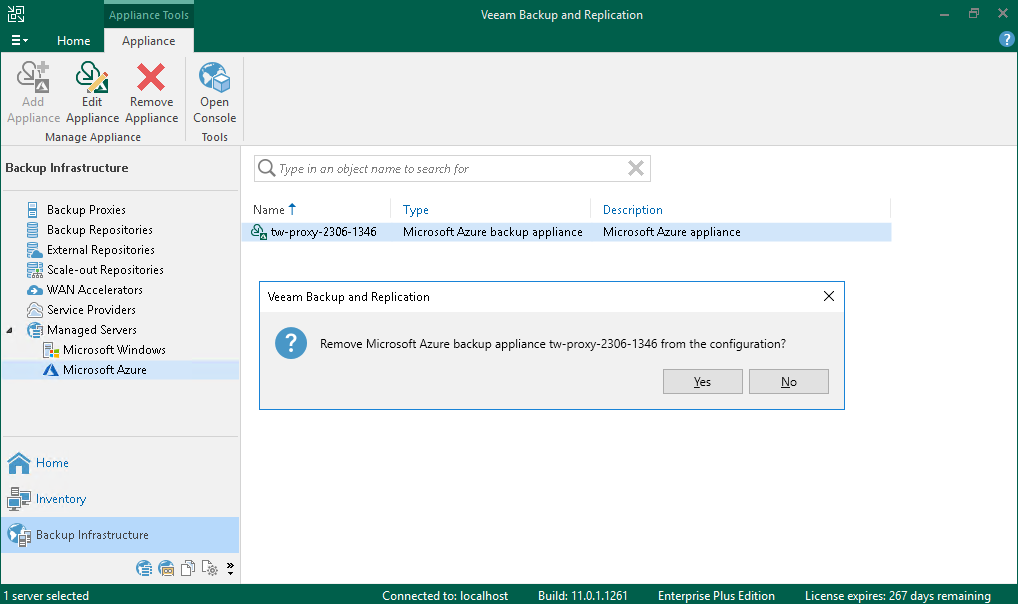
Task: Click the second globe icon in the bottom view strip
Action: point(166,569)
